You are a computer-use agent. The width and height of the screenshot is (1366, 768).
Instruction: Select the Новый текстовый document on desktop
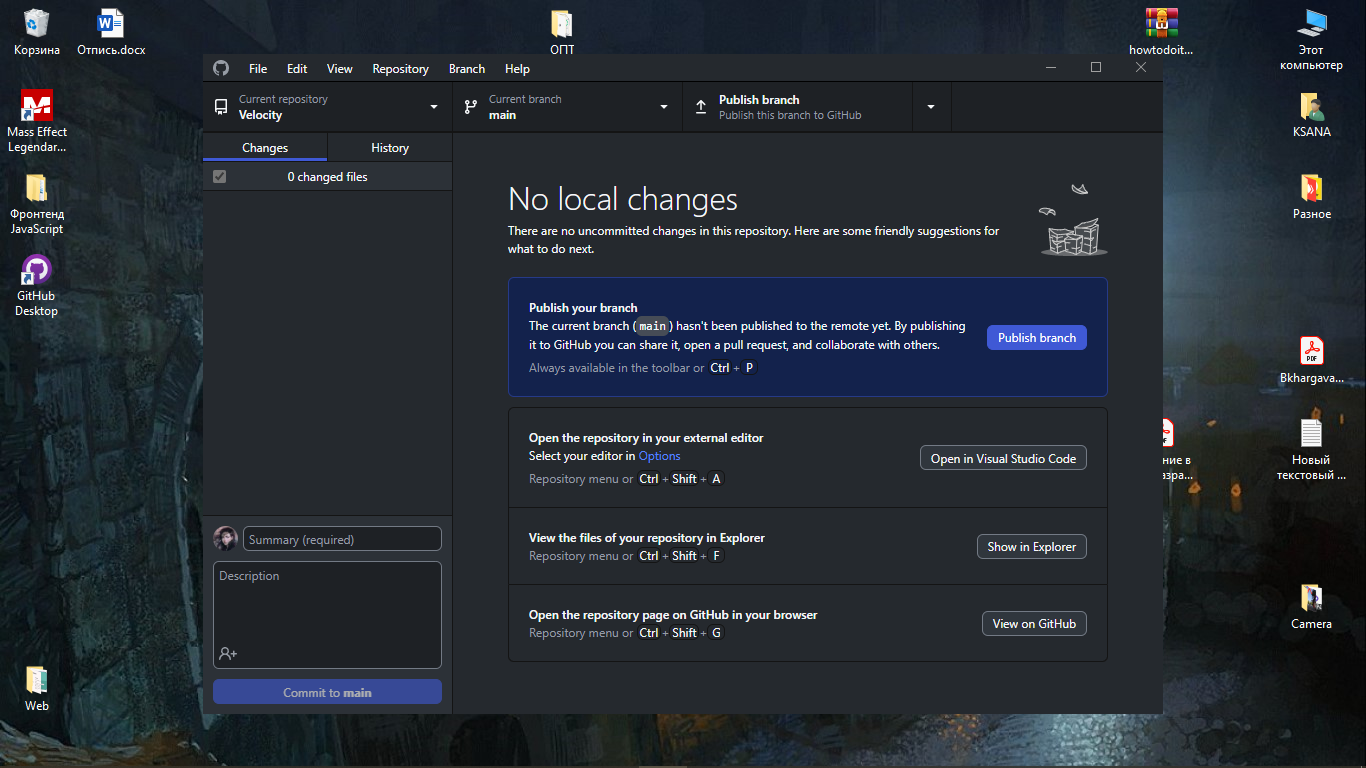[x=1311, y=449]
